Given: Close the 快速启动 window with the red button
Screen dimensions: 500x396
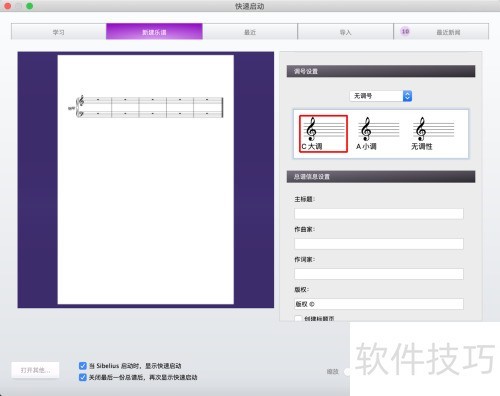Looking at the screenshot, I should click(x=7, y=6).
